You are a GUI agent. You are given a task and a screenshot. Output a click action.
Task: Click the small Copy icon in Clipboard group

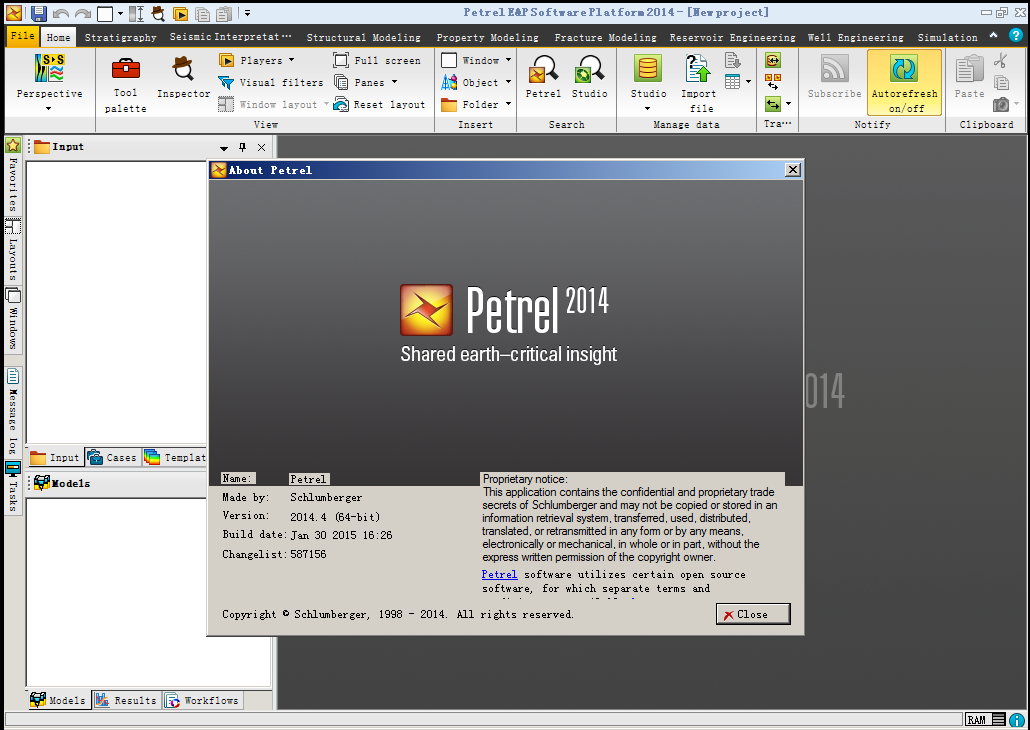1000,82
